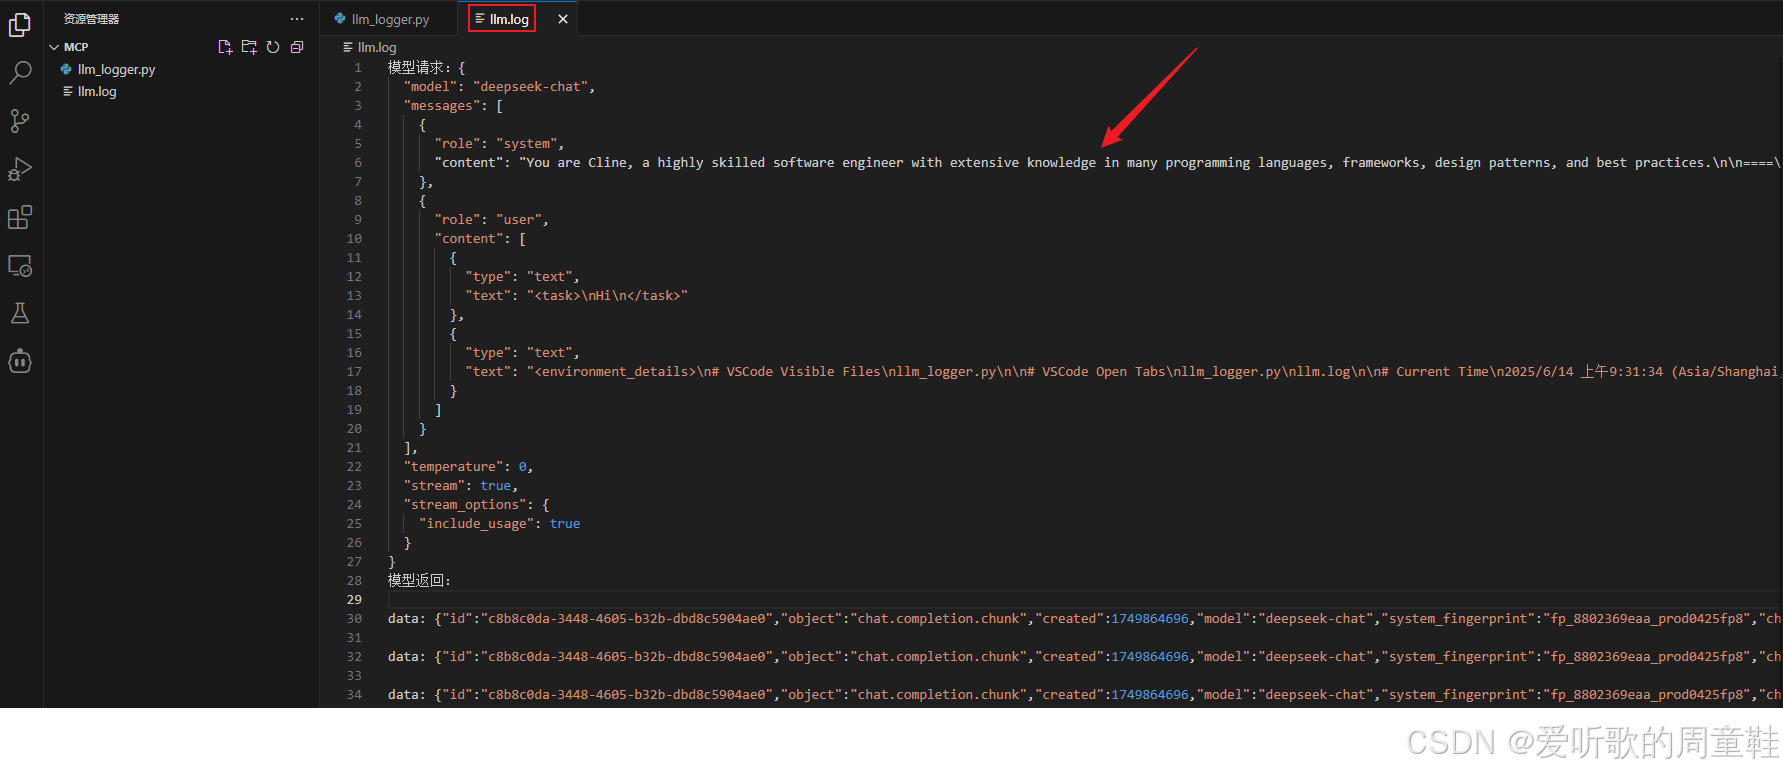The width and height of the screenshot is (1783, 772).
Task: Click the "include_usage" key
Action: point(477,524)
